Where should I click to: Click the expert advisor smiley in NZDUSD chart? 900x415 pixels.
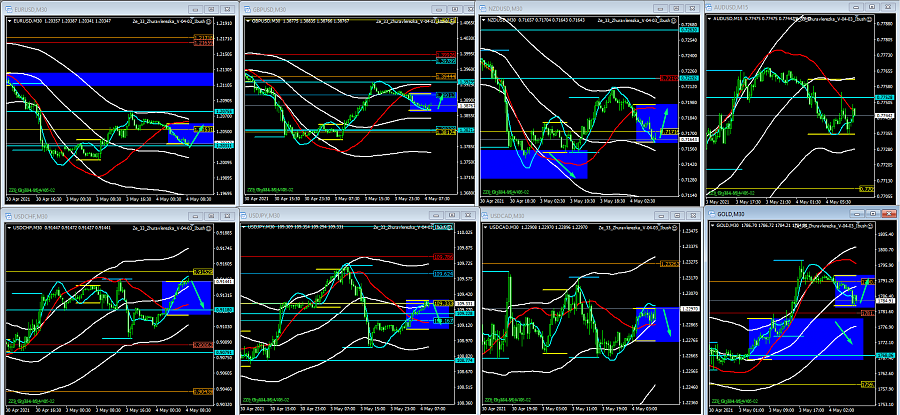click(672, 20)
